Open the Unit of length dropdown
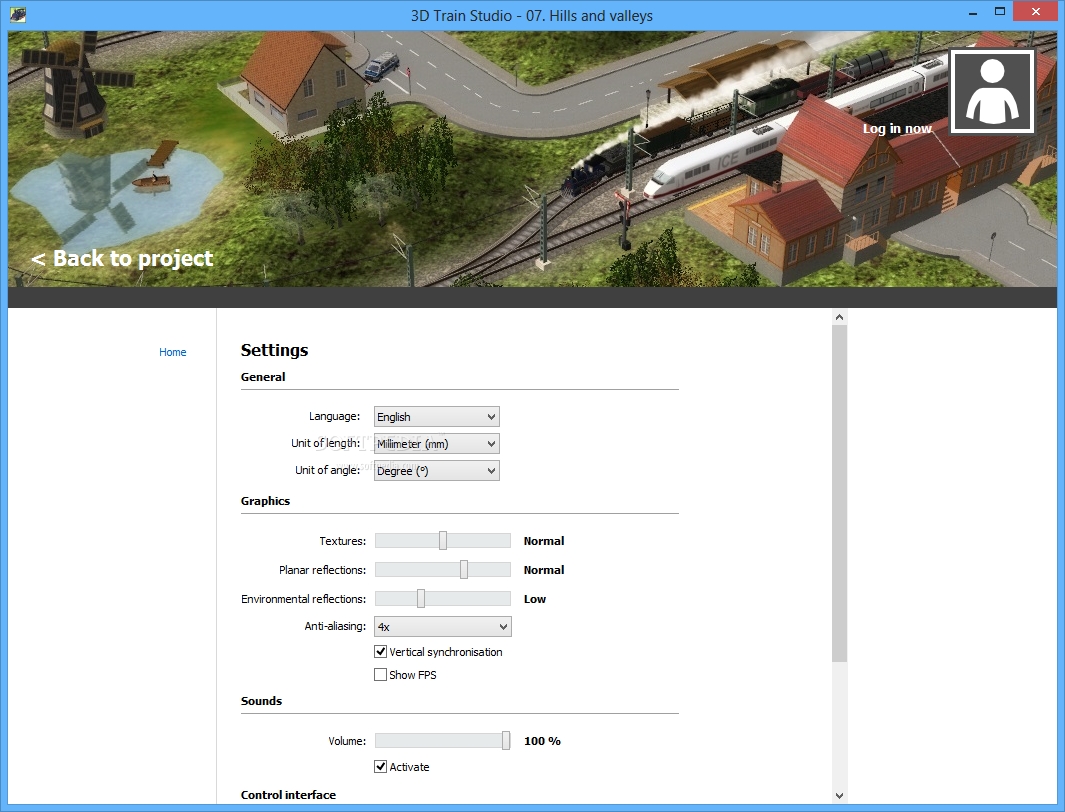 tap(437, 444)
